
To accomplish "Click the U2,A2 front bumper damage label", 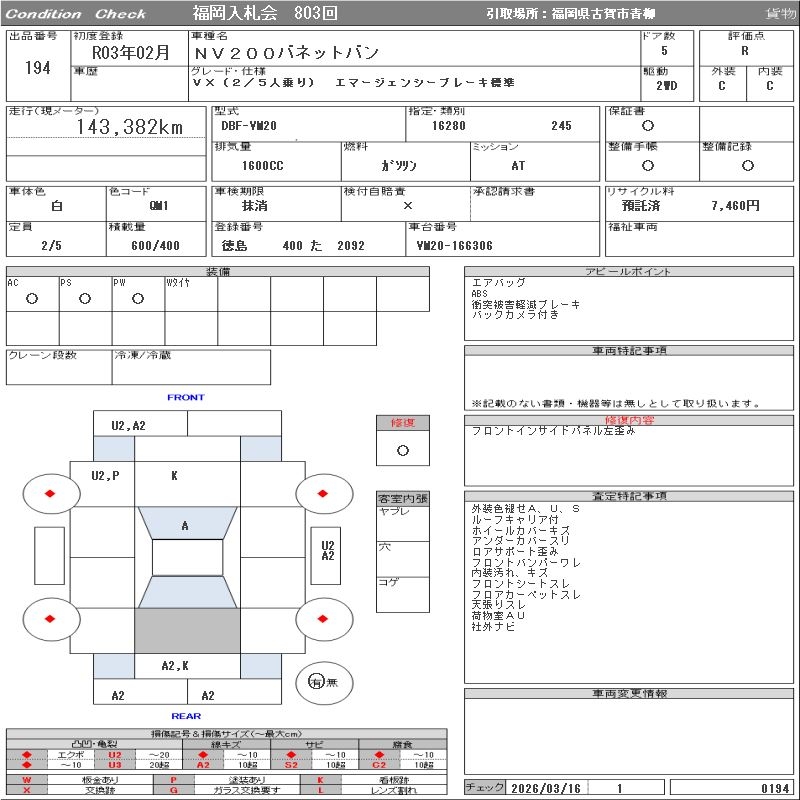I will tap(128, 425).
